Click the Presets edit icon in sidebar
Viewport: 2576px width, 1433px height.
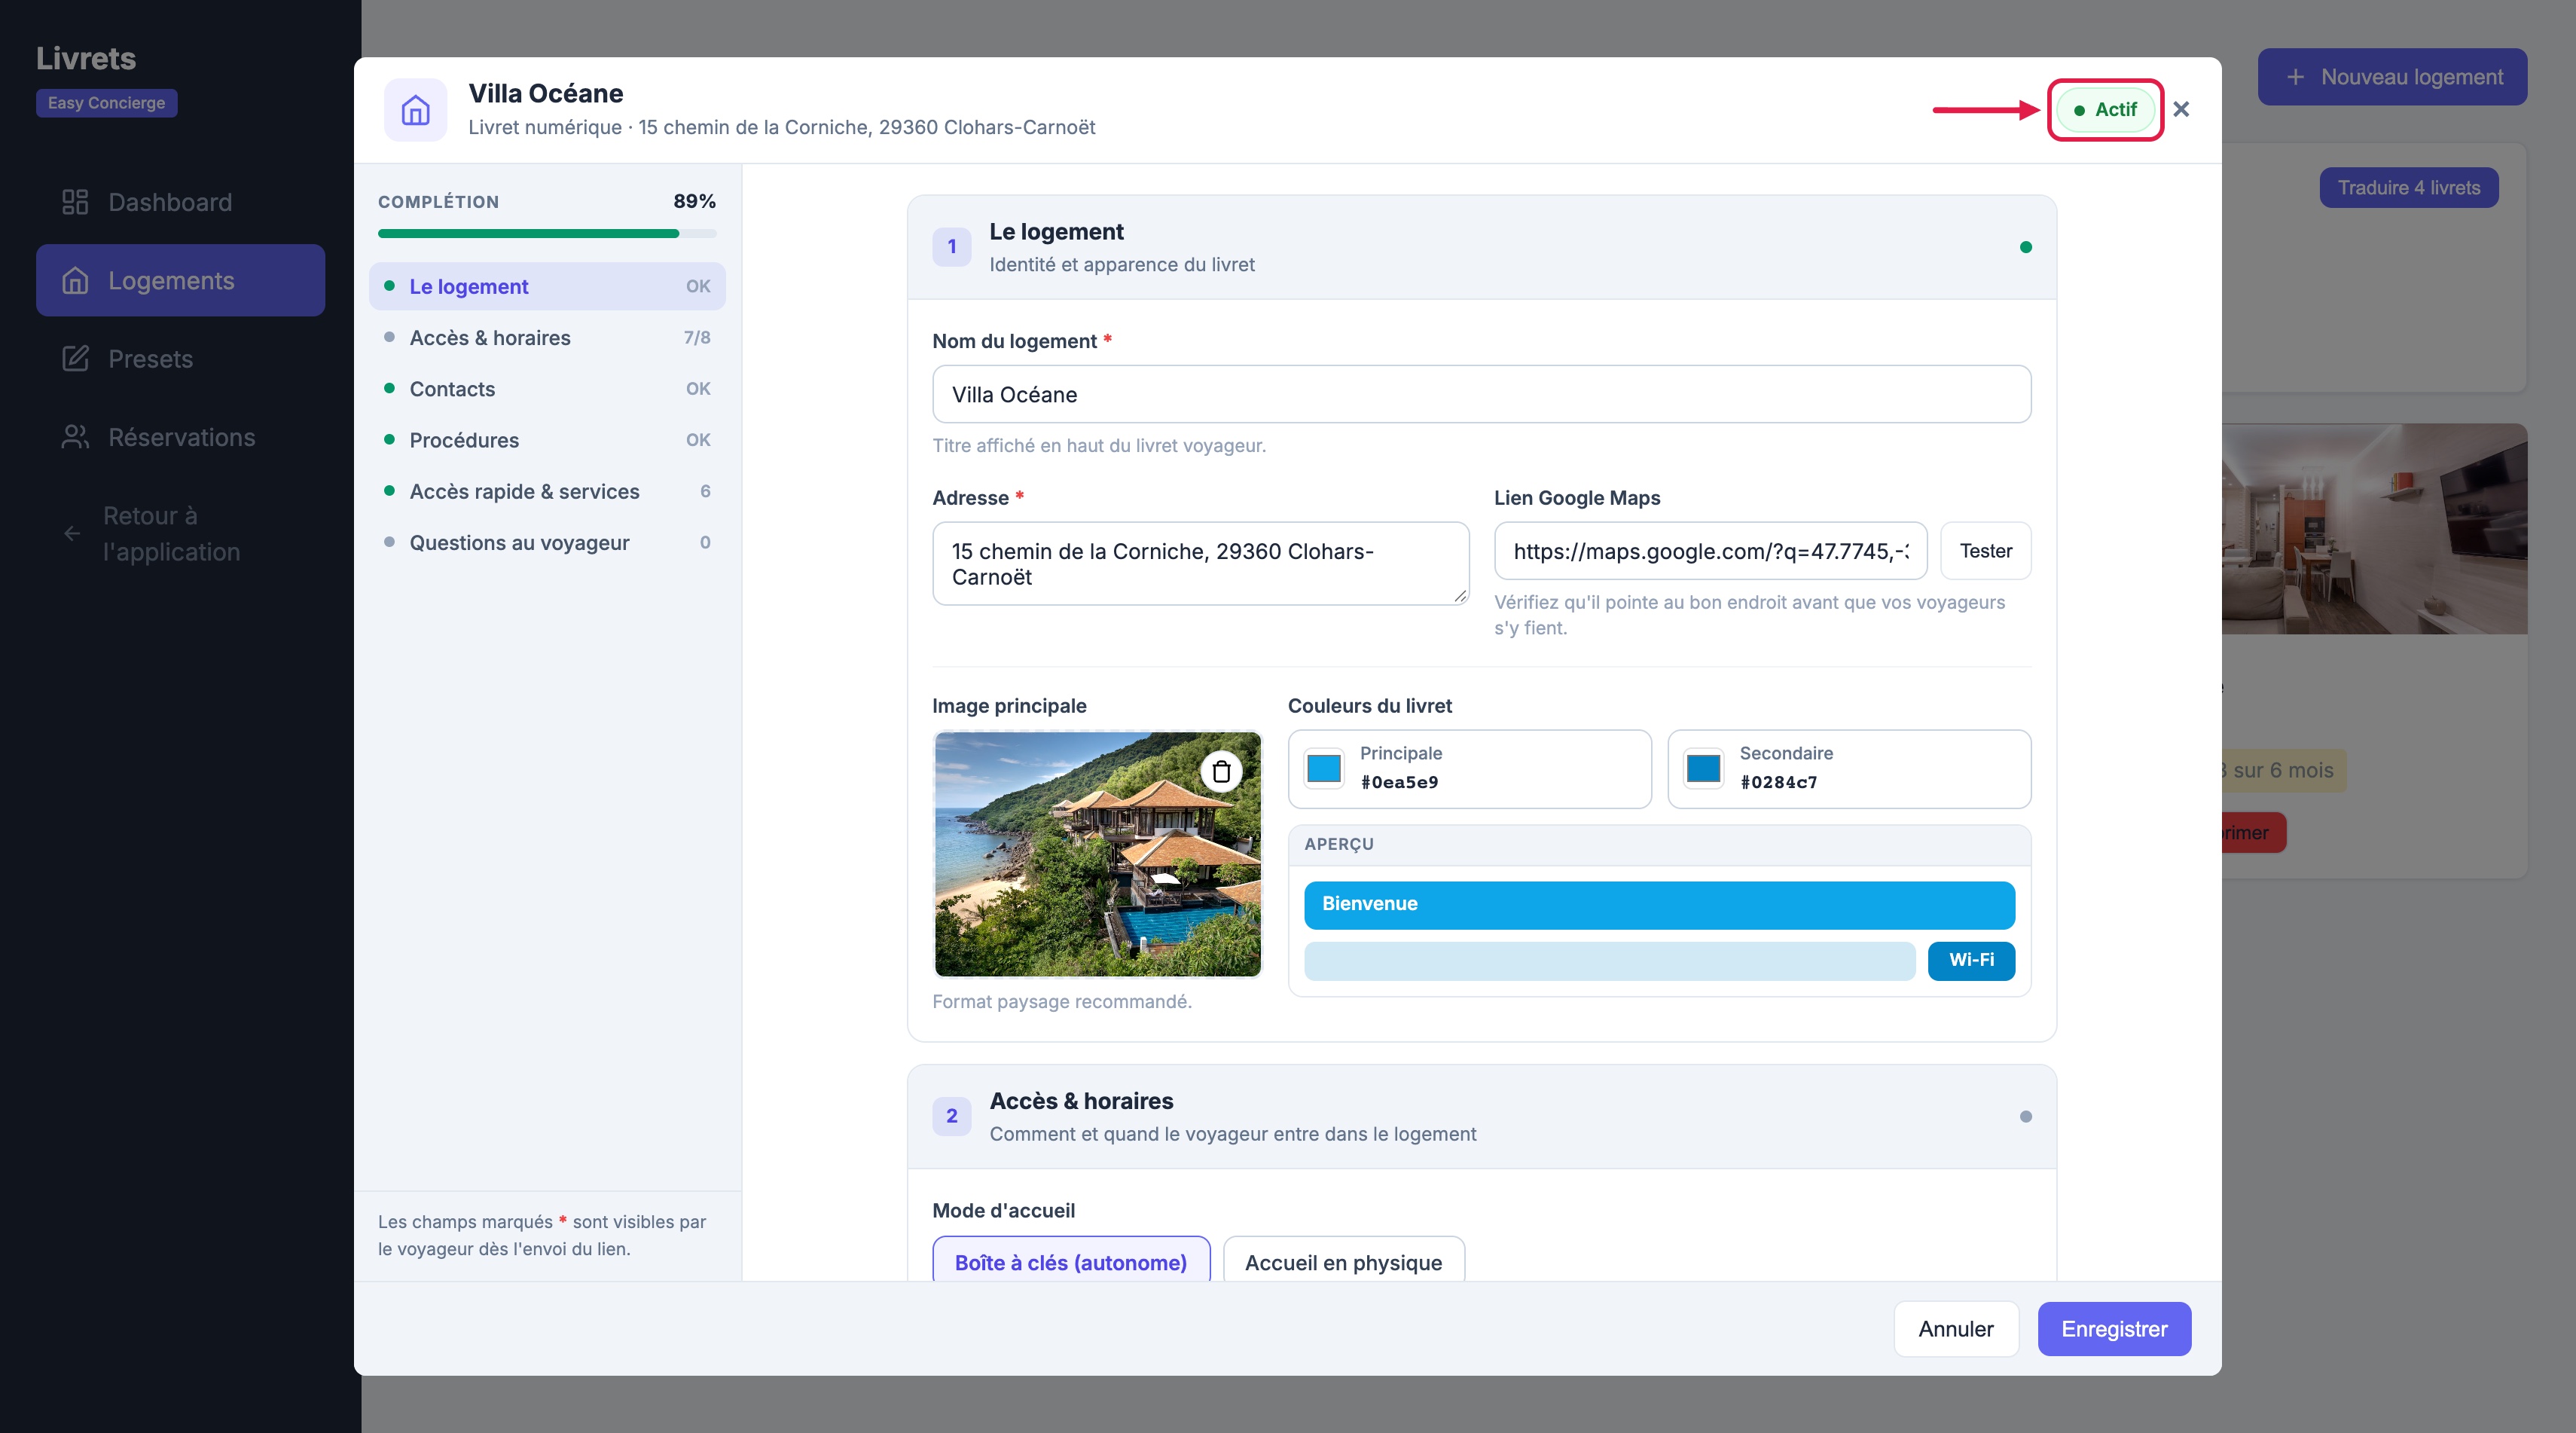tap(75, 359)
